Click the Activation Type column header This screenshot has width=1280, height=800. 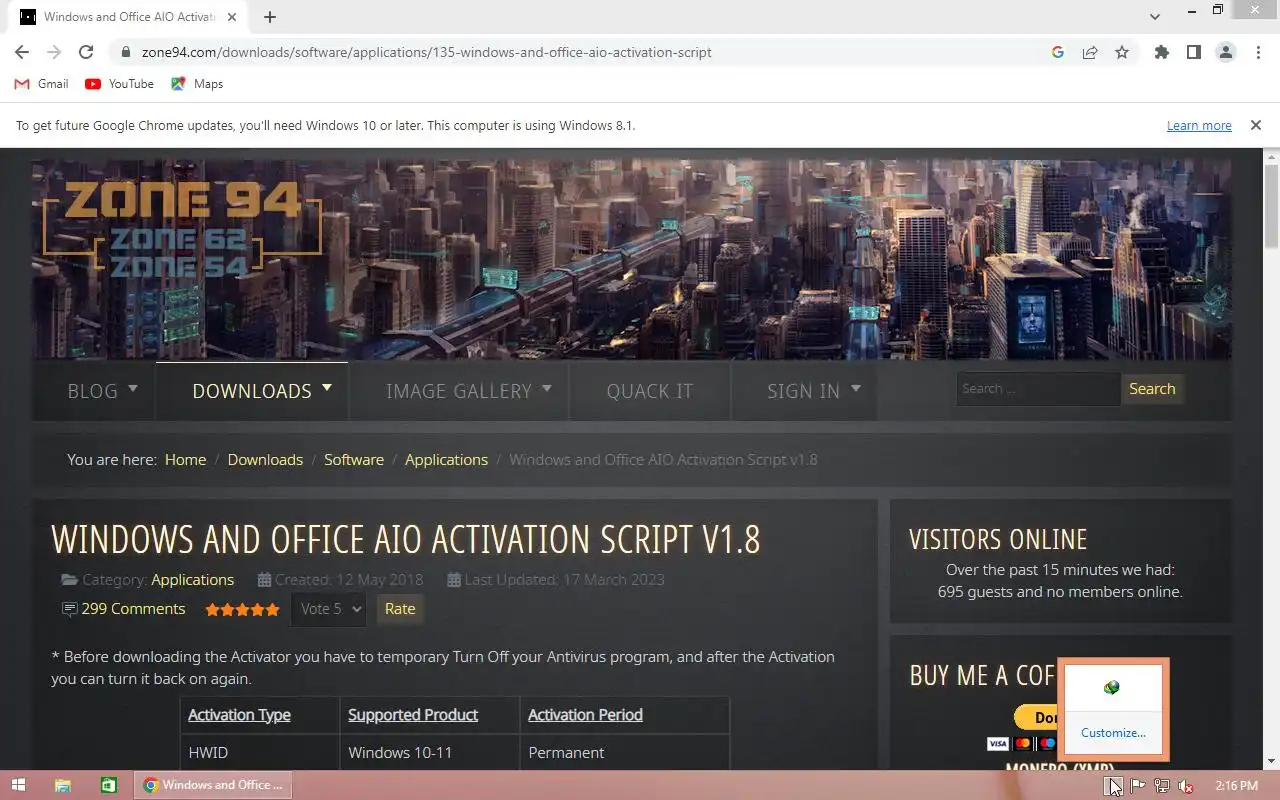click(239, 715)
